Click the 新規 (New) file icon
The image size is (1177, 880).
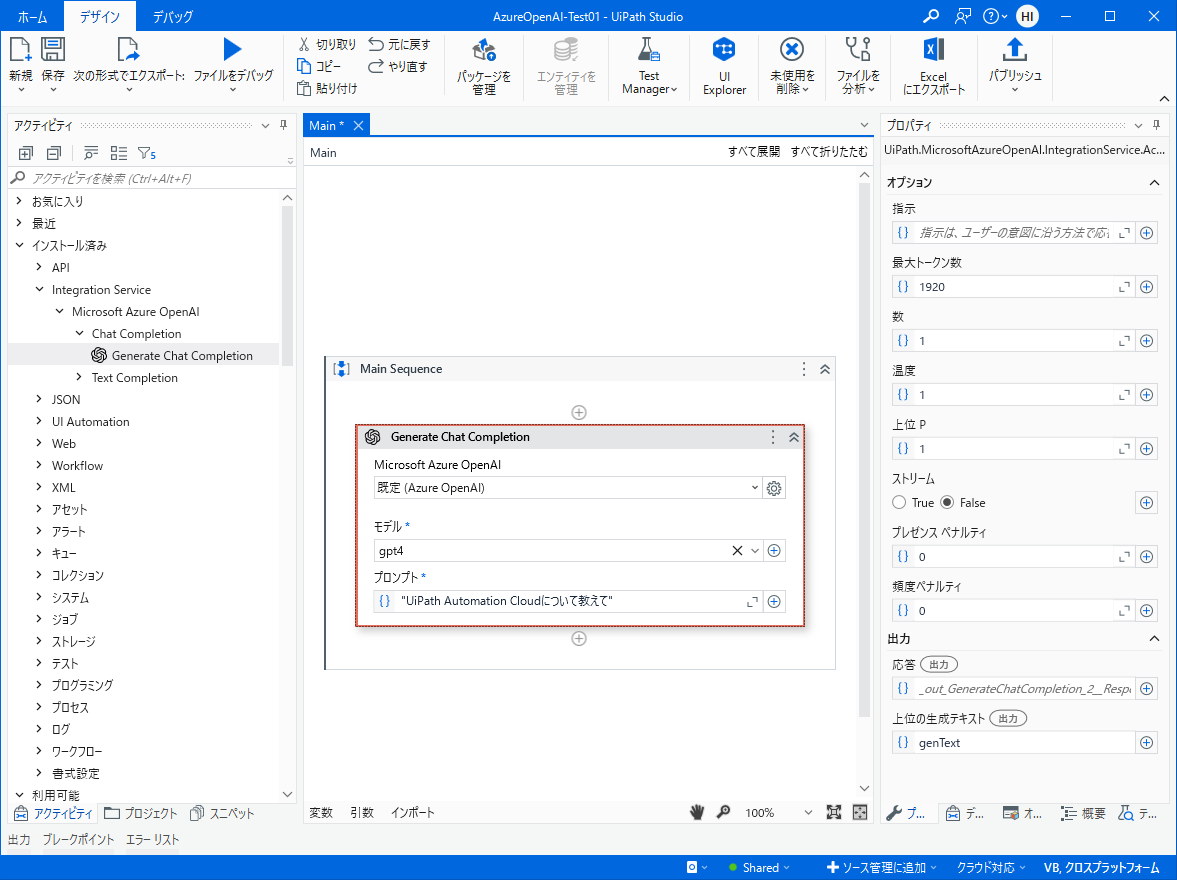(20, 50)
